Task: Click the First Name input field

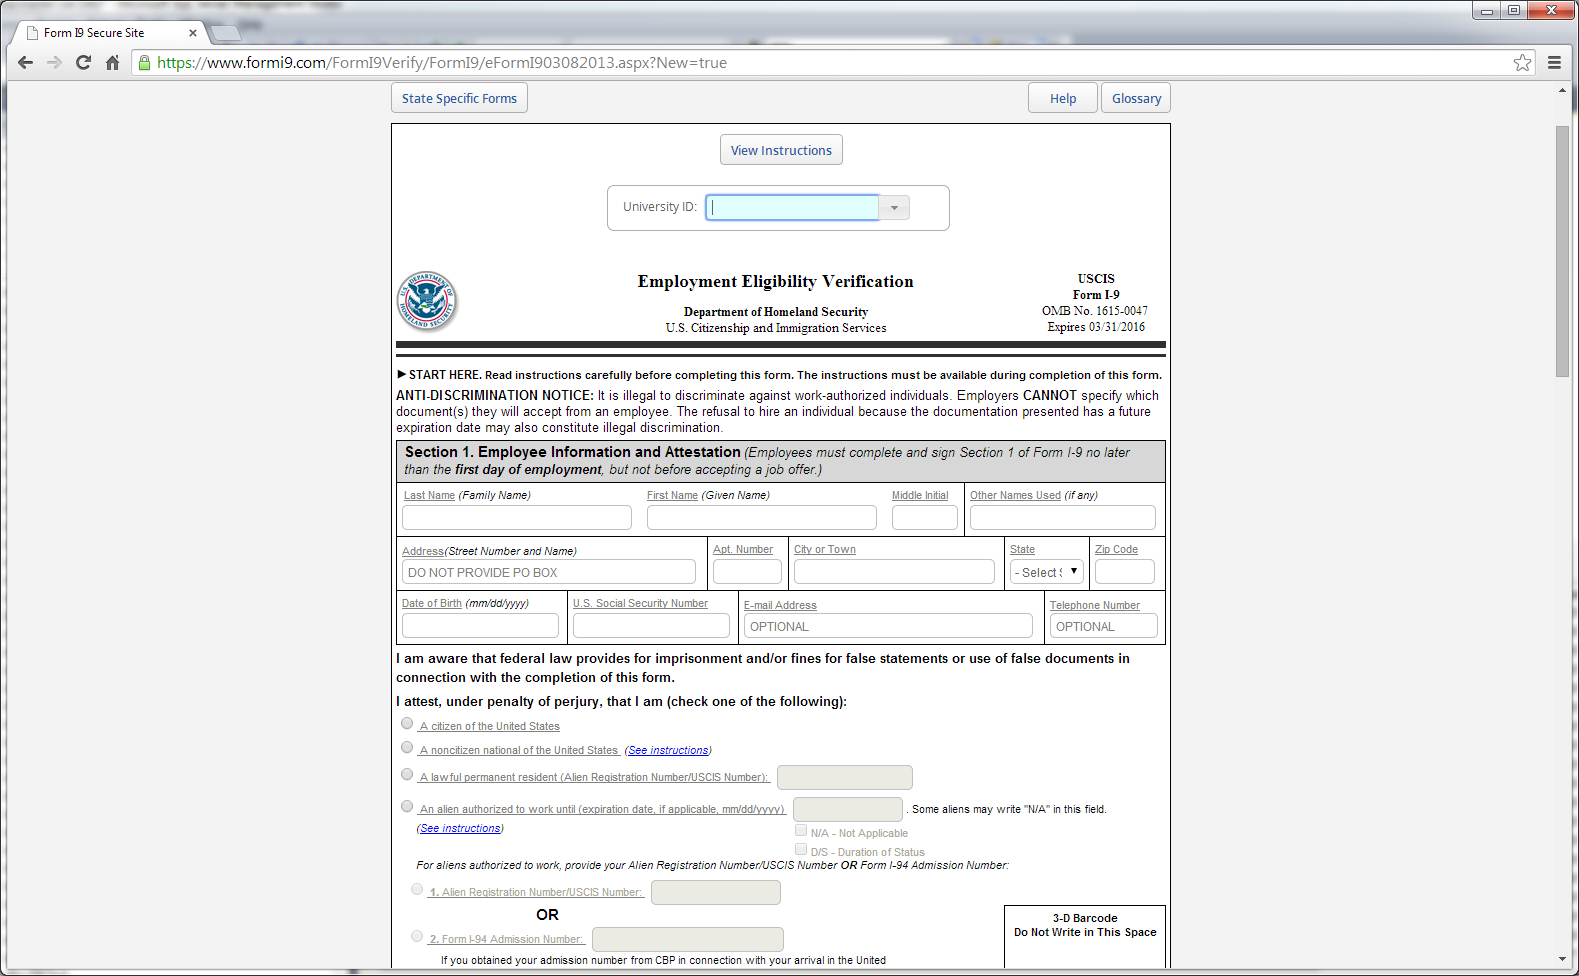Action: point(762,517)
